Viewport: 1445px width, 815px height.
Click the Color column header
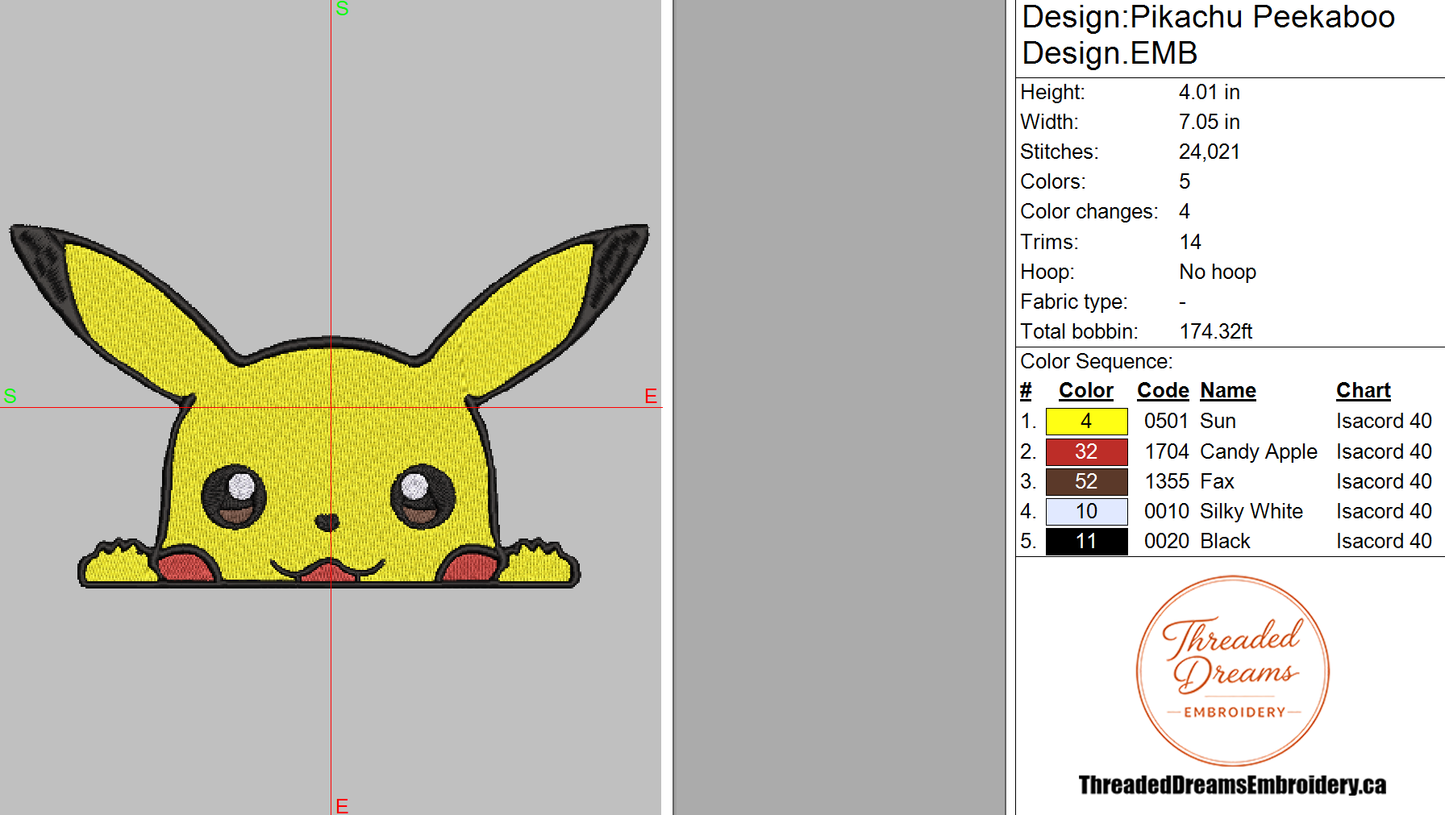pos(1086,391)
